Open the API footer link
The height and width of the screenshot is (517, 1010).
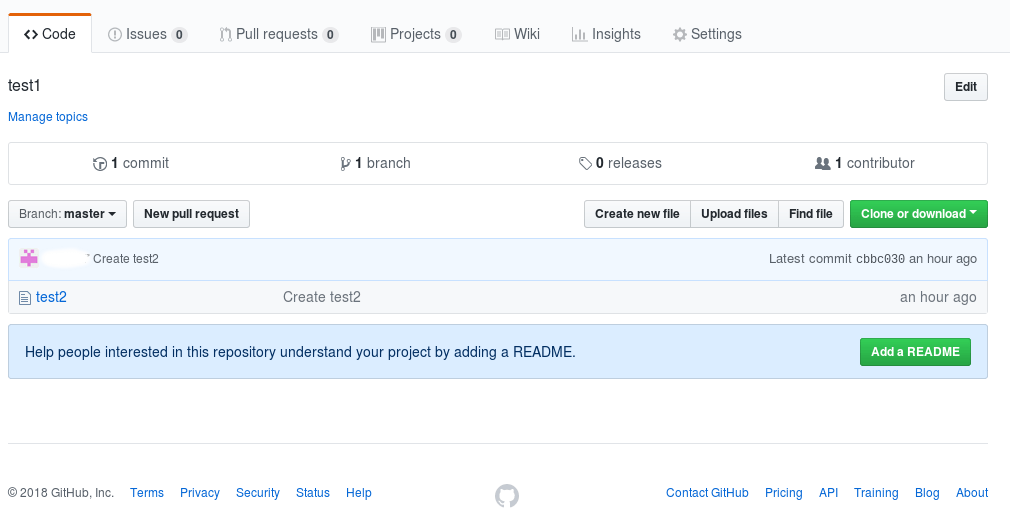pos(828,493)
